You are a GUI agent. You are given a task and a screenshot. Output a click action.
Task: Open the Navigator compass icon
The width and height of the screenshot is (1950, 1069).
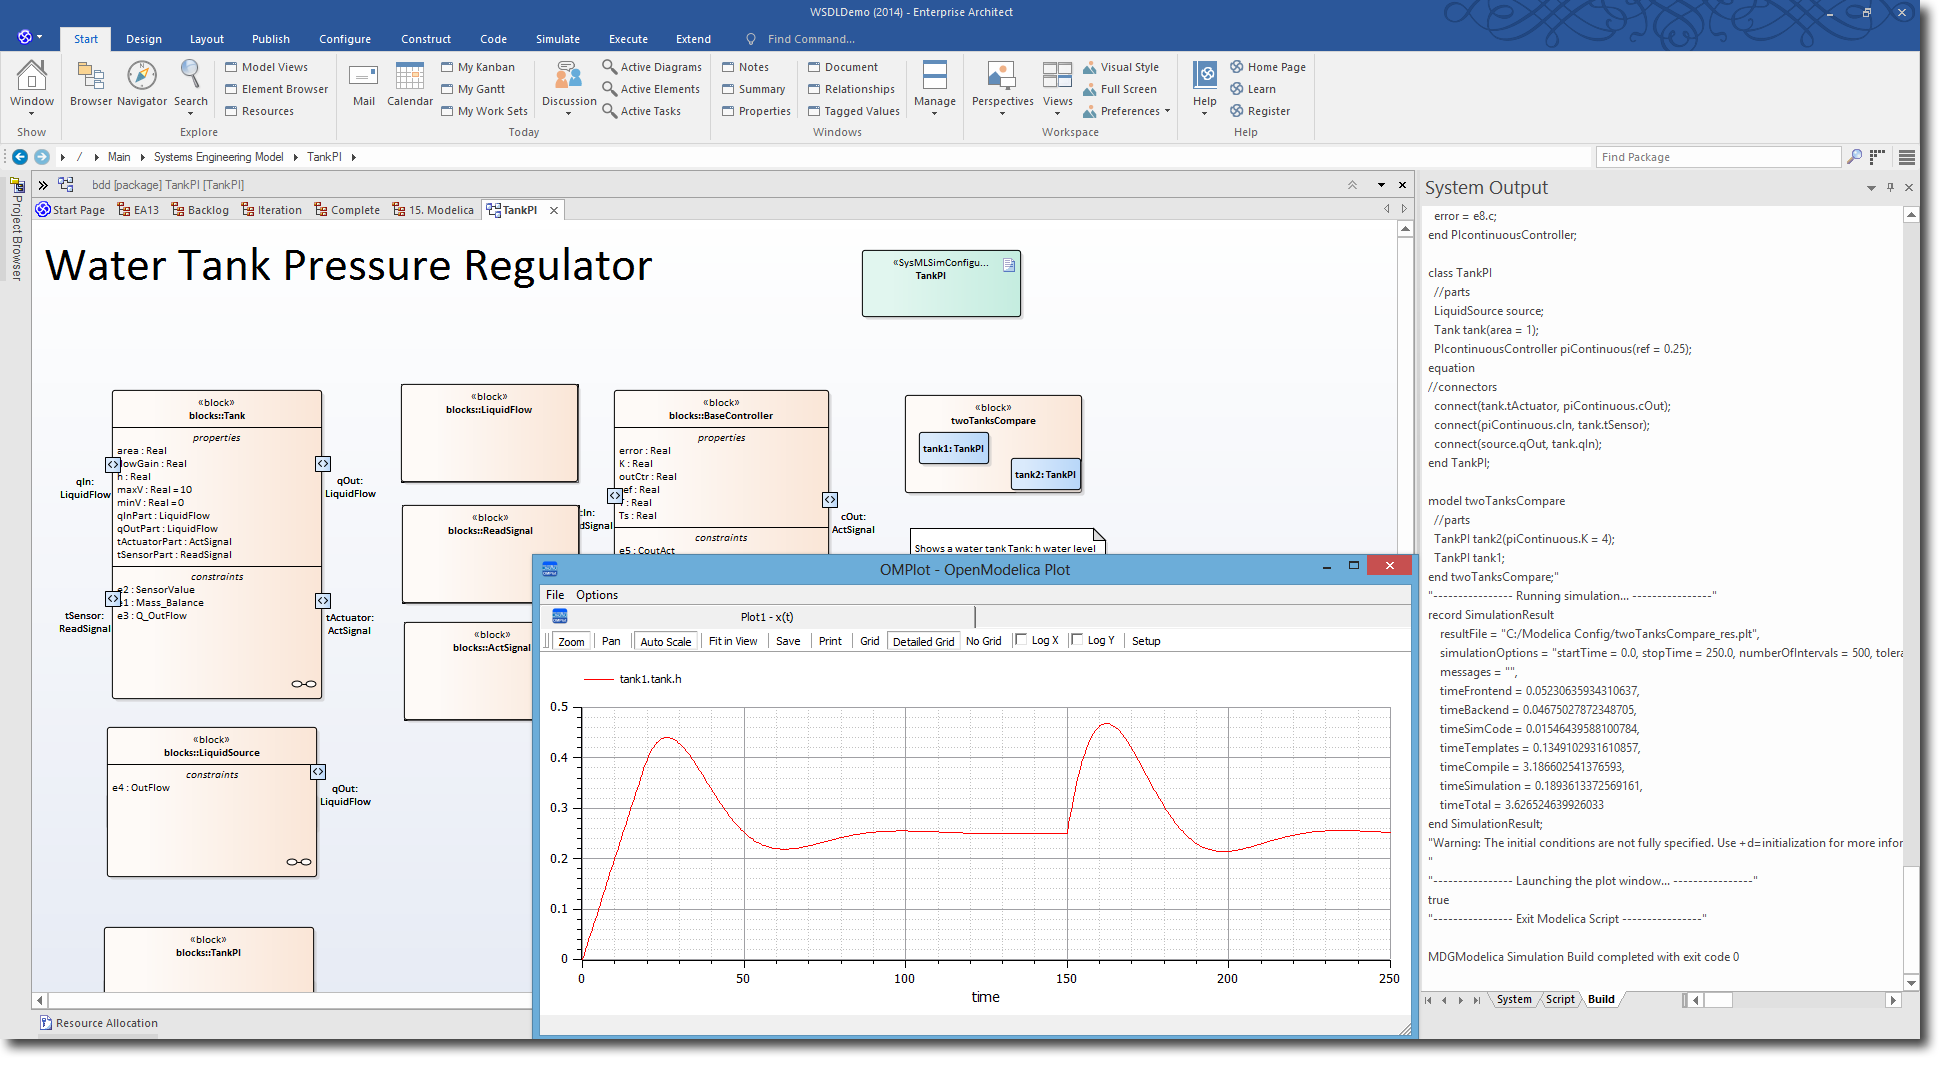coord(142,76)
